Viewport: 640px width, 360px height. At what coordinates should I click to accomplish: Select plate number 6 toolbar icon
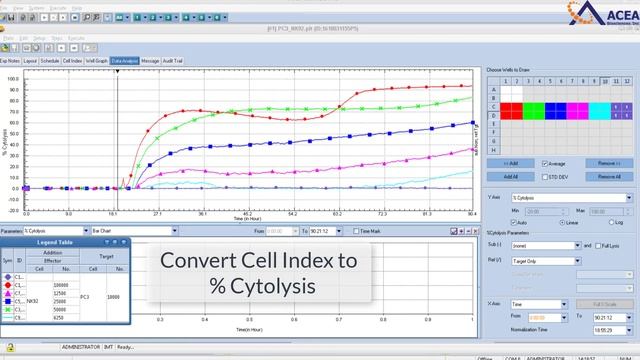coord(217,18)
